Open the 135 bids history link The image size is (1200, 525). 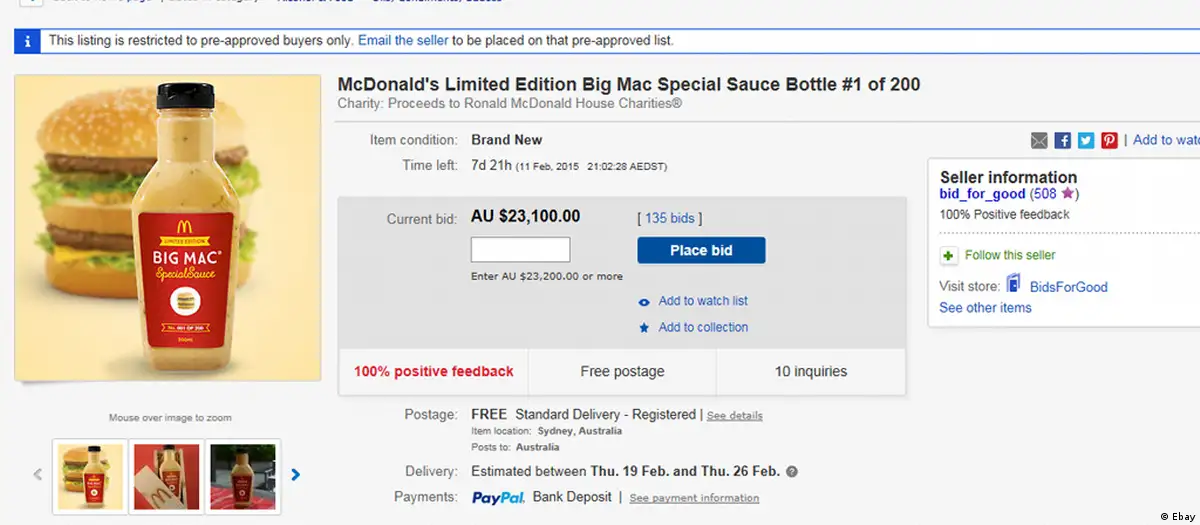point(669,218)
